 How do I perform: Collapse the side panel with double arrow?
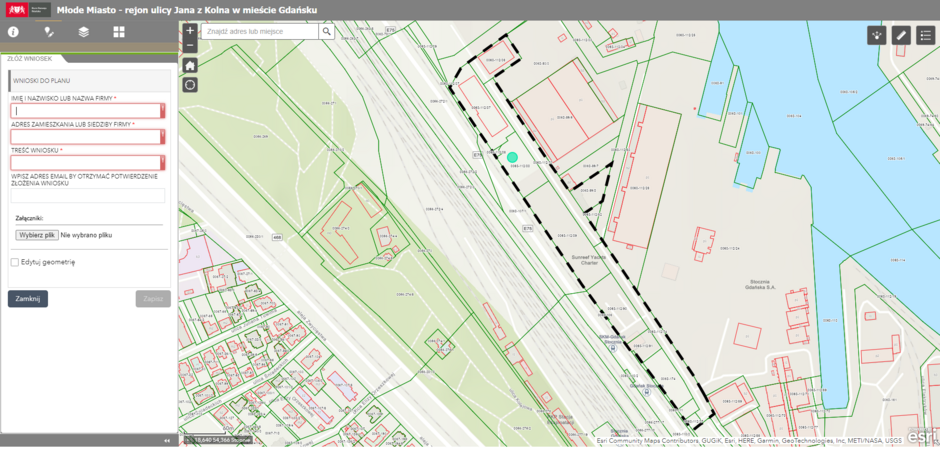click(x=167, y=440)
